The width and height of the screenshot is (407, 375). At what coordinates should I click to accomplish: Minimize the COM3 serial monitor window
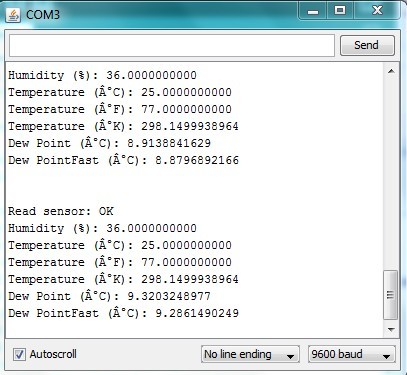pos(313,11)
